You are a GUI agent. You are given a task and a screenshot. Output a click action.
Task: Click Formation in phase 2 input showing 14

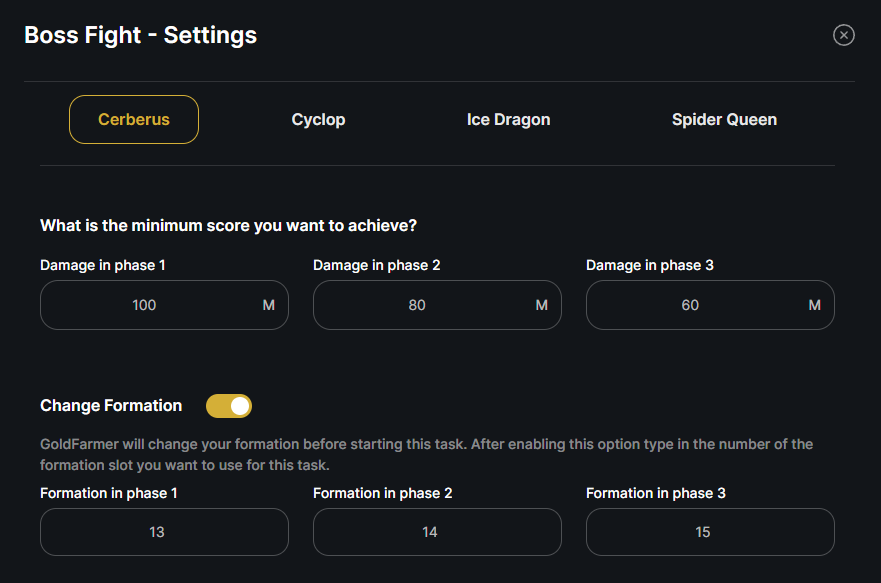pos(437,532)
